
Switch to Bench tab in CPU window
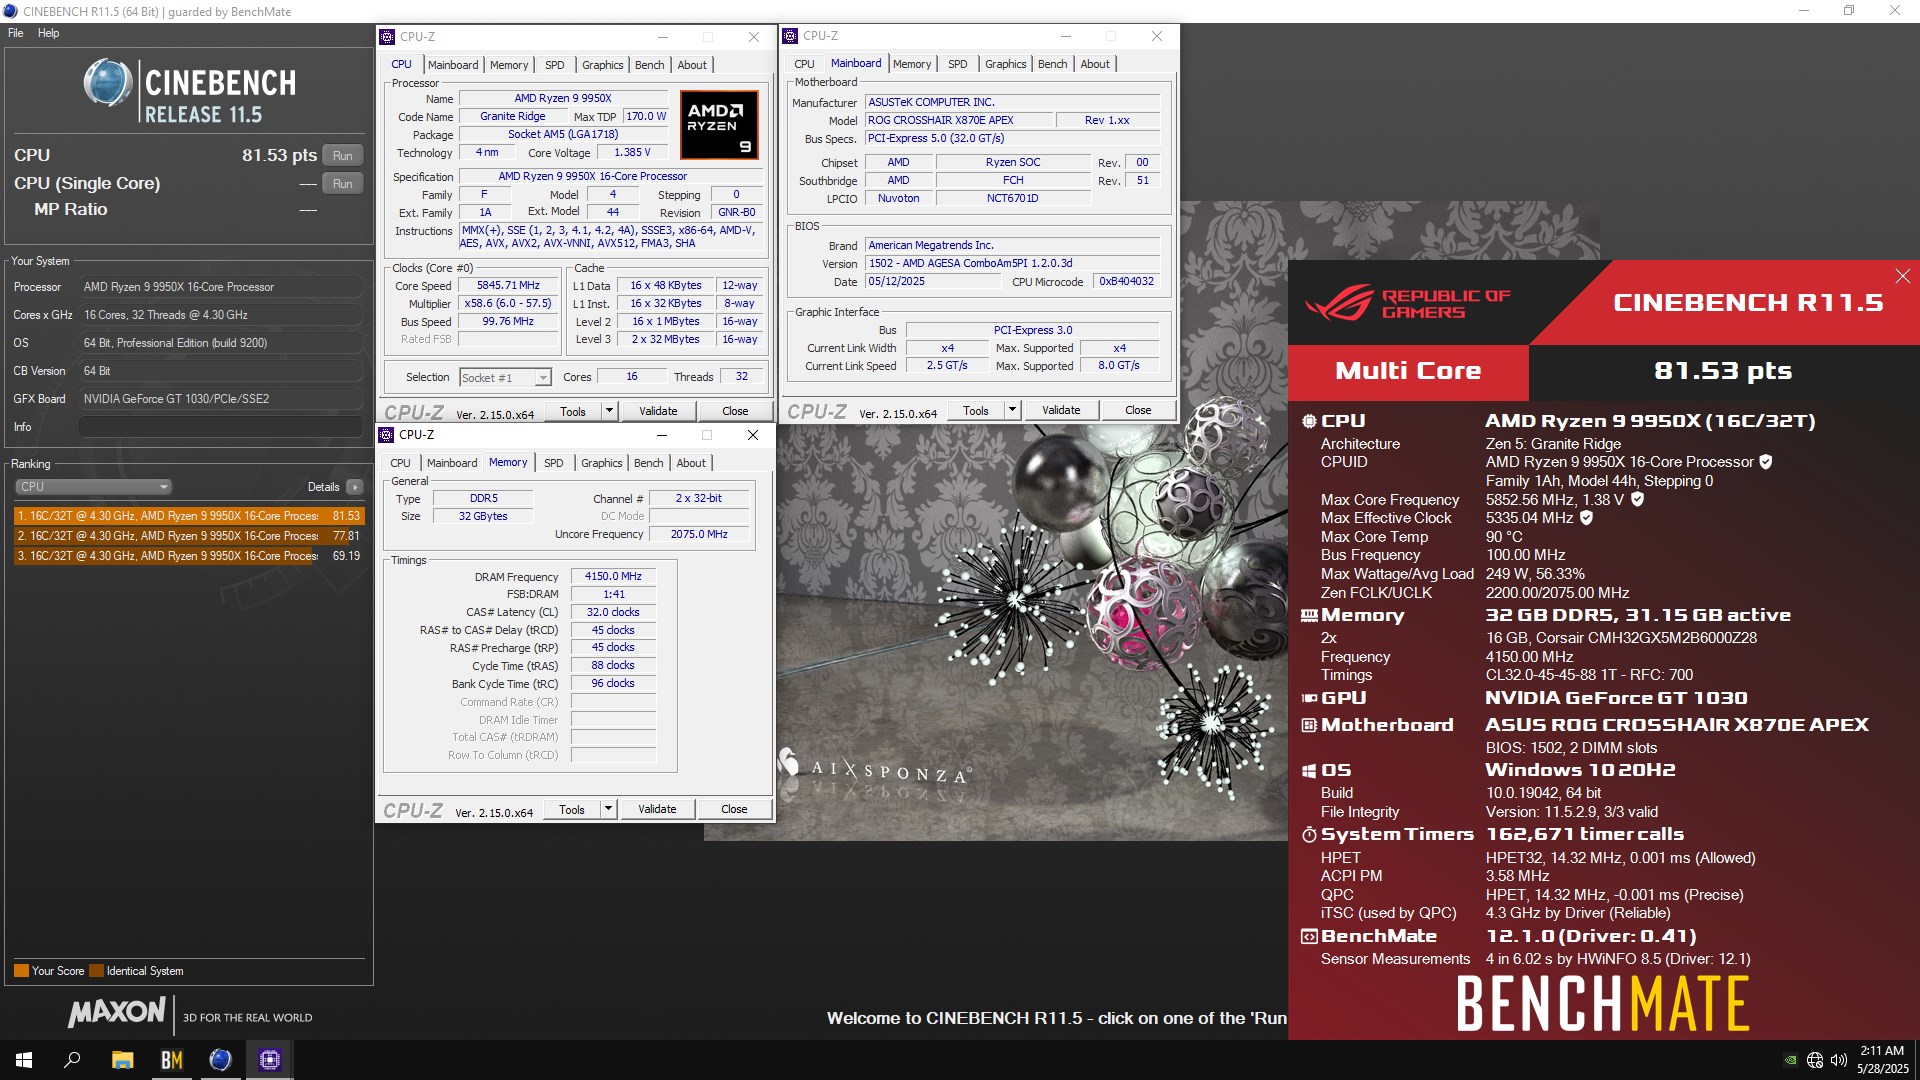(649, 65)
